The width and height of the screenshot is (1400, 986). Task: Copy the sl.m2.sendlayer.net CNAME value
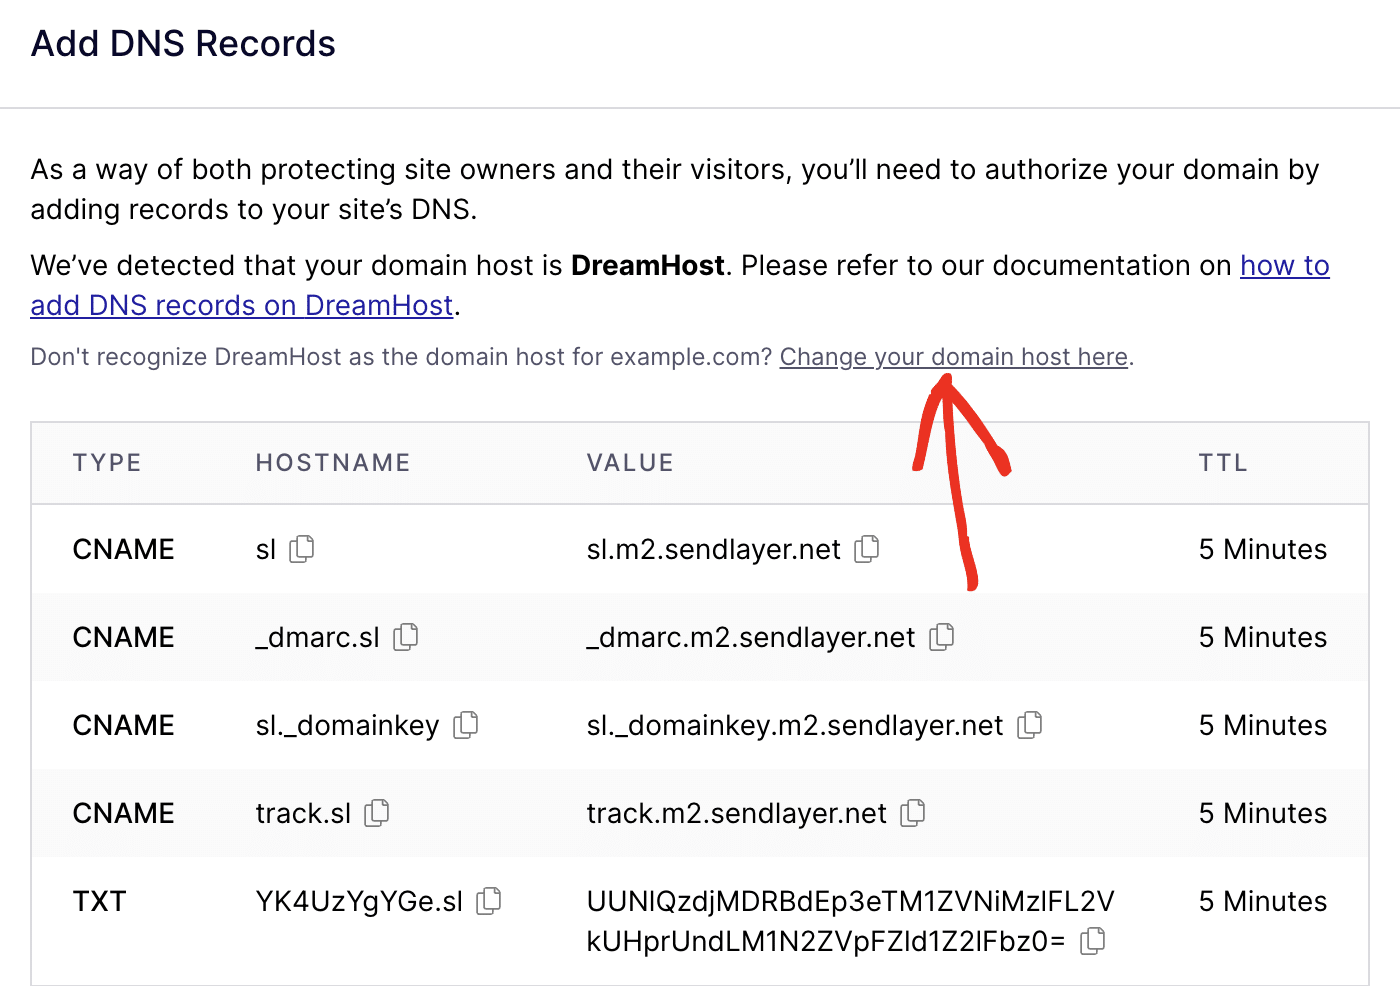867,549
